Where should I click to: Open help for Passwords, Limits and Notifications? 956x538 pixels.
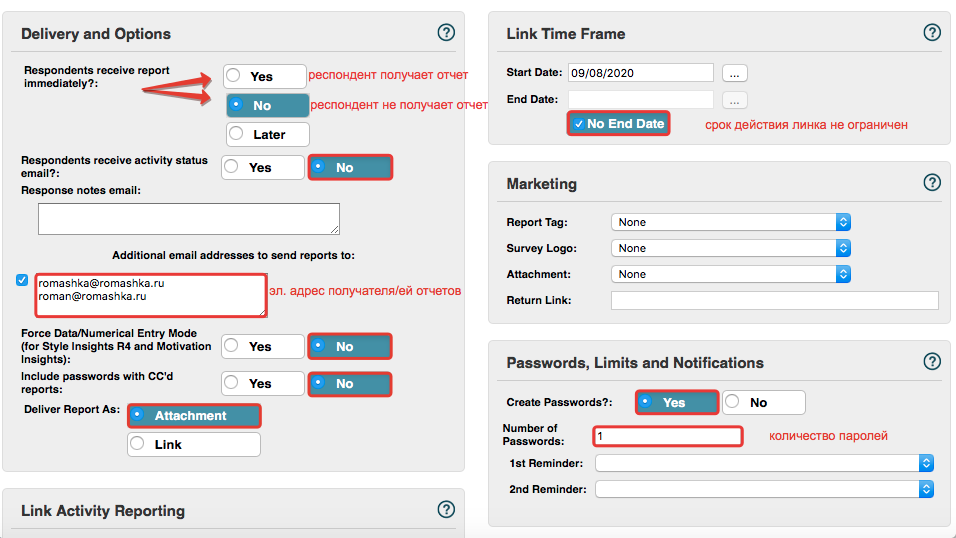click(932, 361)
